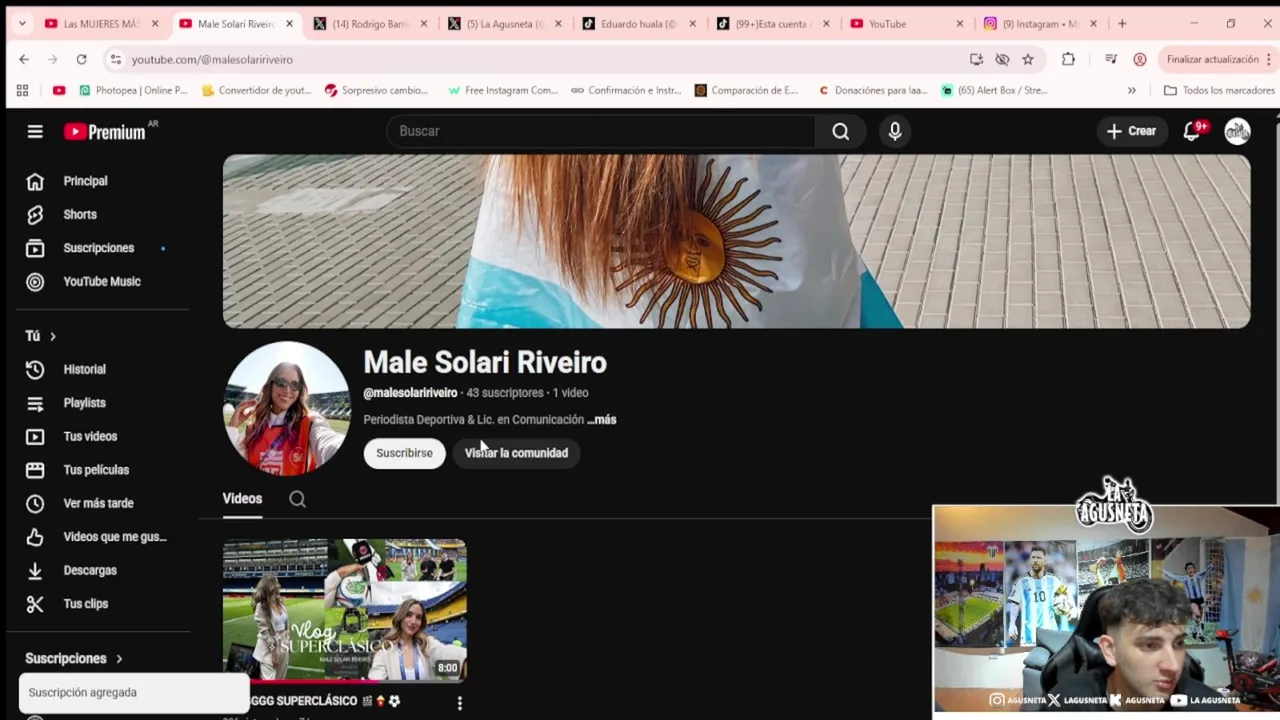Reload the page with refresh icon

(x=81, y=59)
